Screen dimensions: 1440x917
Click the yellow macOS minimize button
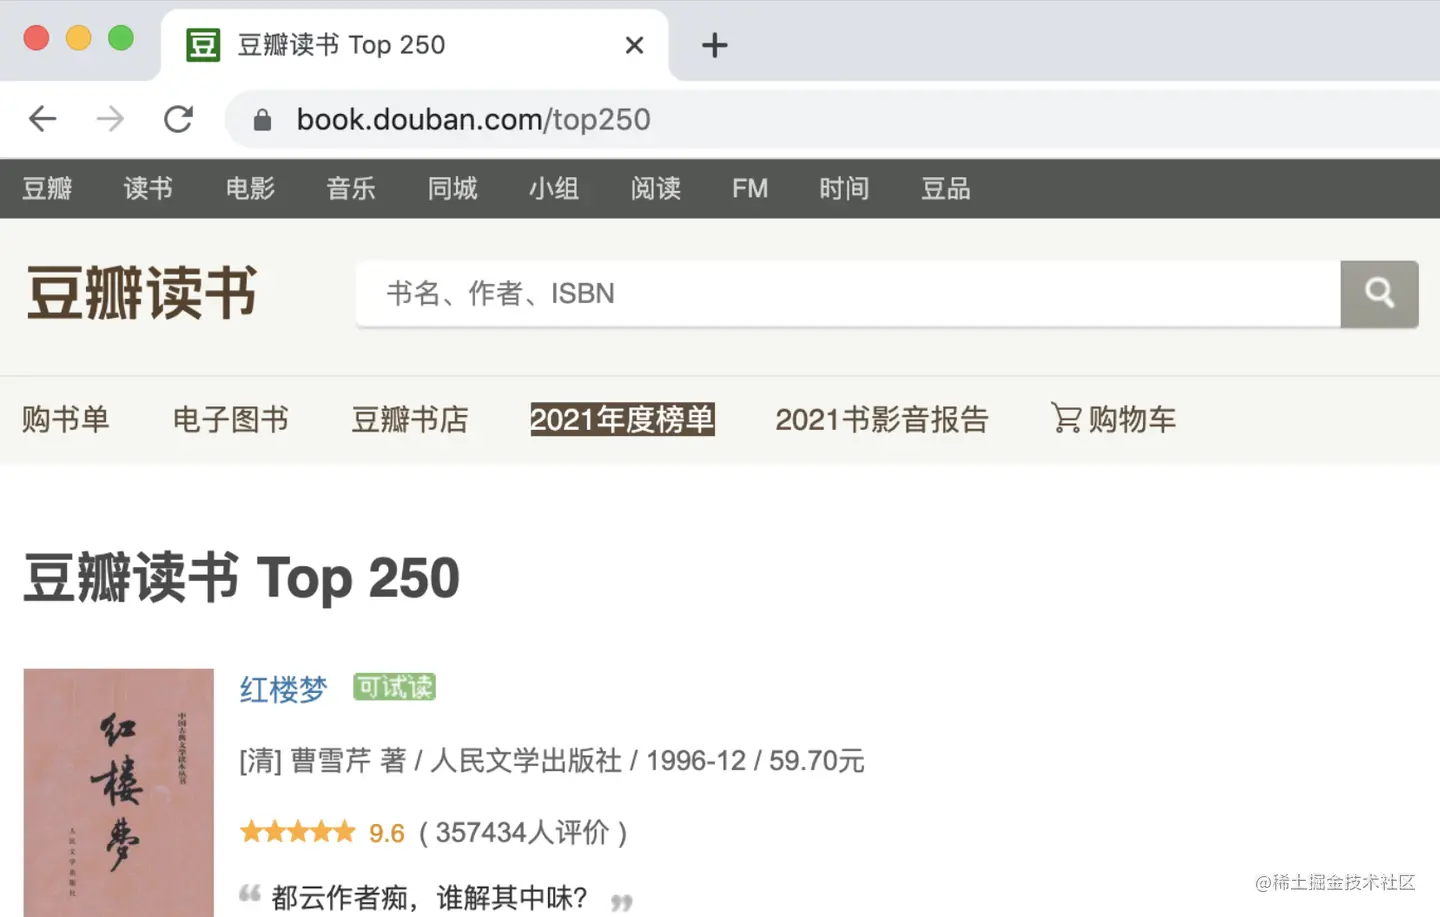click(x=79, y=38)
